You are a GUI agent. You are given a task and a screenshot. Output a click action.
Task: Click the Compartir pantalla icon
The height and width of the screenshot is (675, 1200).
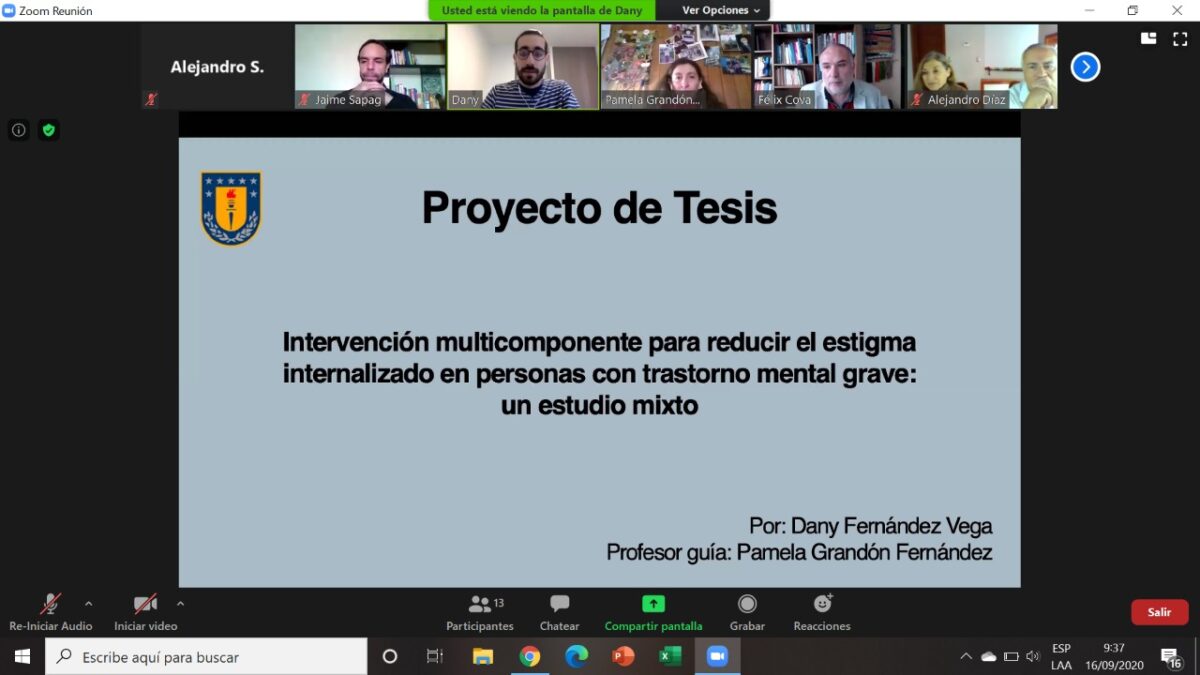(x=653, y=604)
